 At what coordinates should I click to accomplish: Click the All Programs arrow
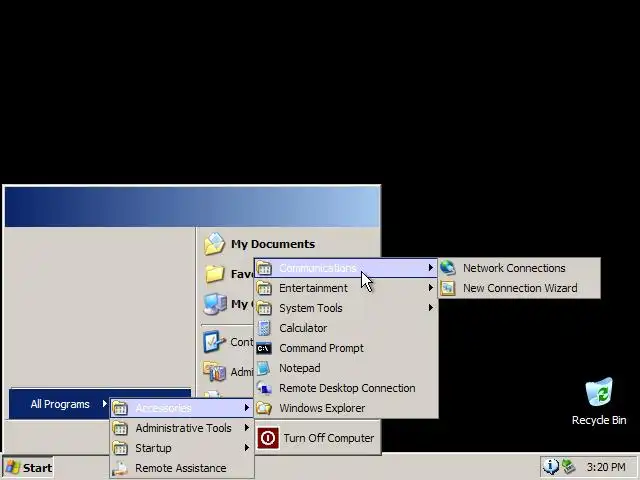(104, 404)
